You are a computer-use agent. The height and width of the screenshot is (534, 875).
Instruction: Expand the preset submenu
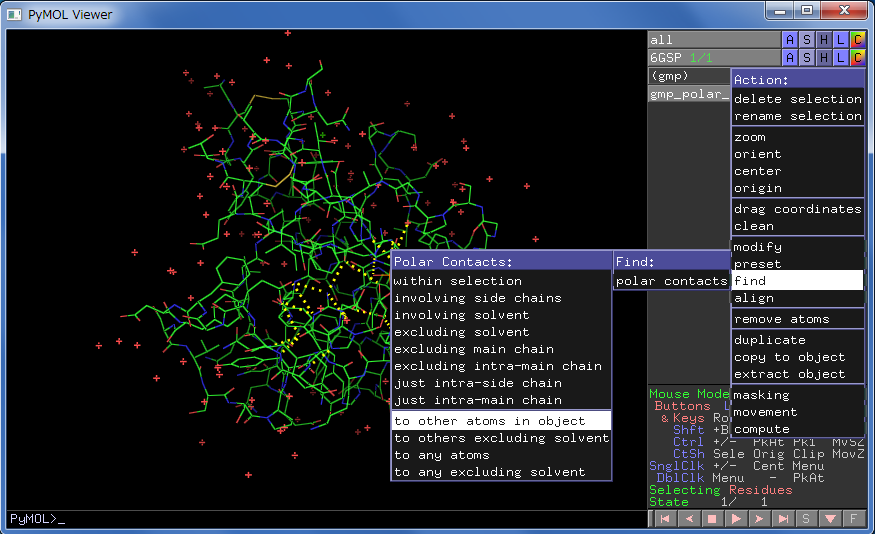coord(797,264)
